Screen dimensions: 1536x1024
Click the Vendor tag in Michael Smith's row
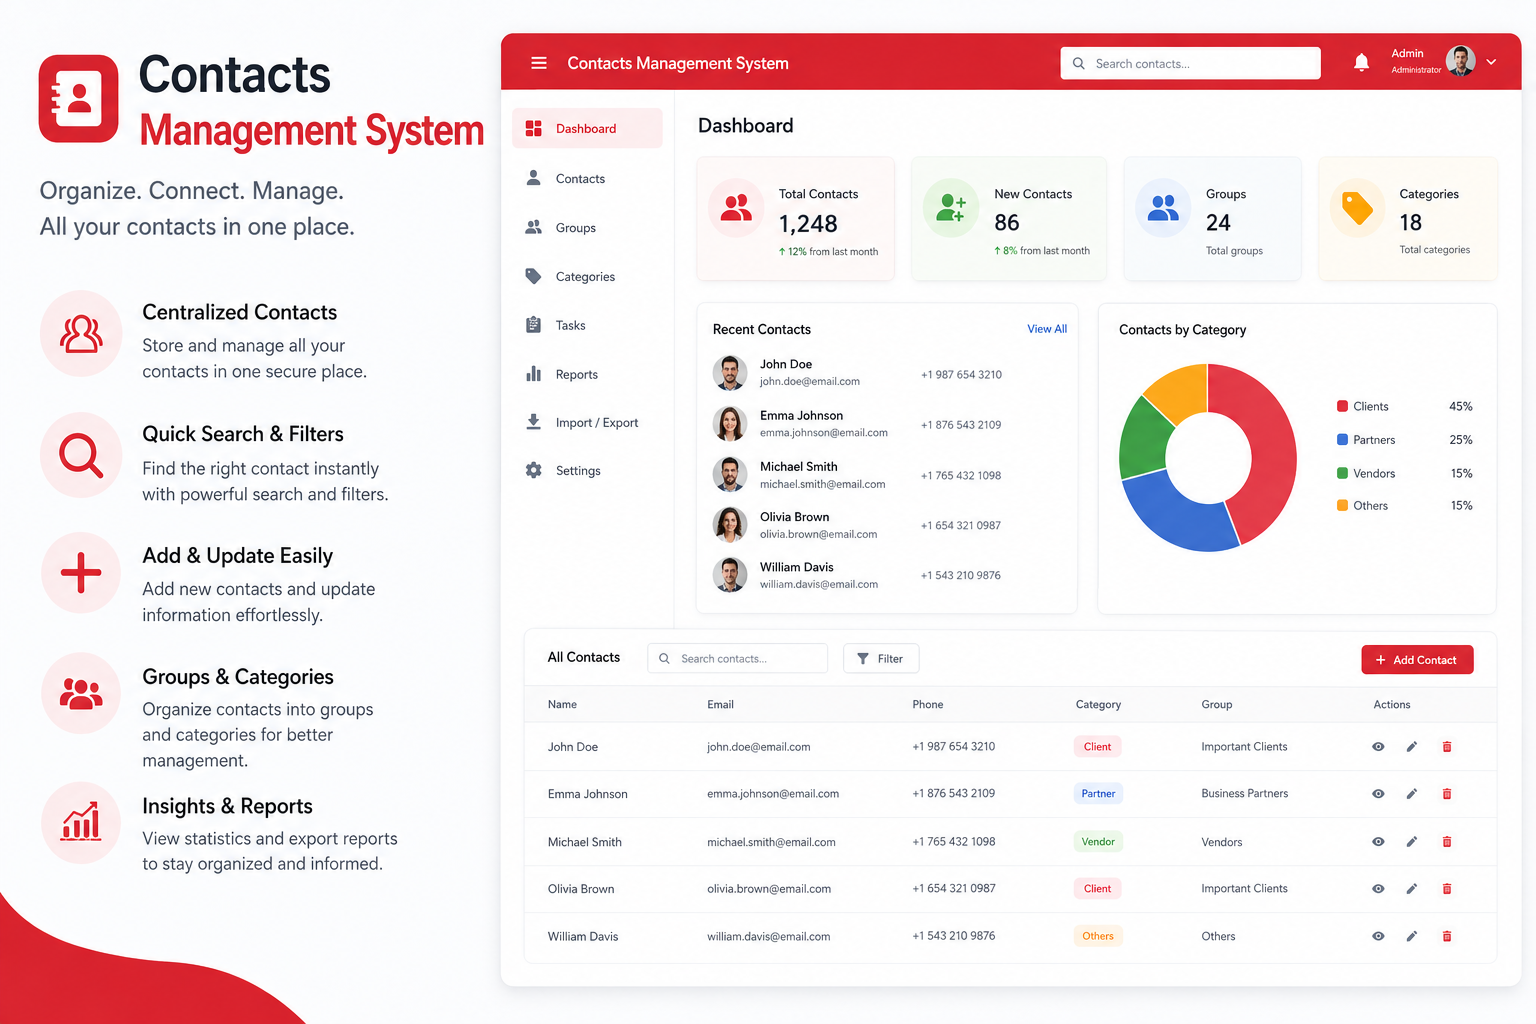click(1098, 842)
